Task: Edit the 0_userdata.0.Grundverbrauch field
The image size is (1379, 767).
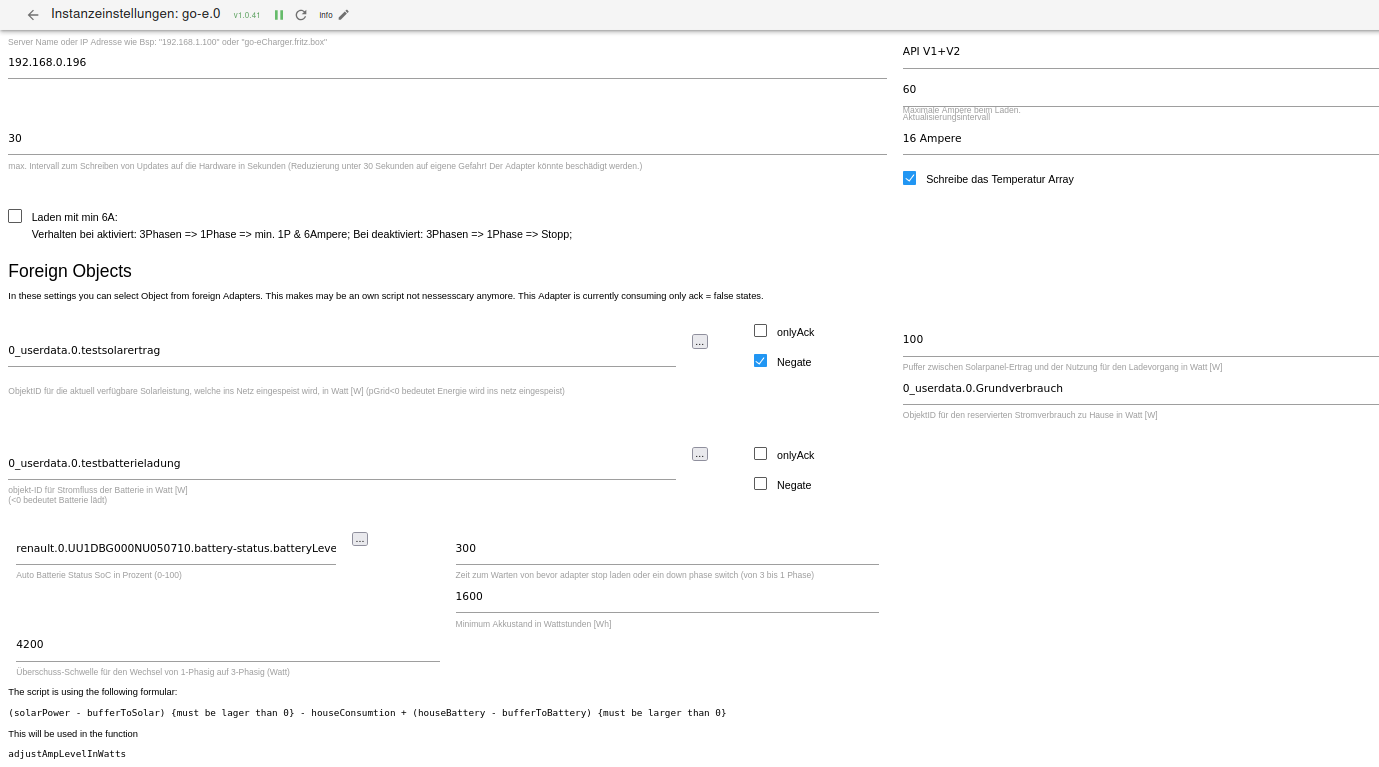Action: (x=1140, y=389)
